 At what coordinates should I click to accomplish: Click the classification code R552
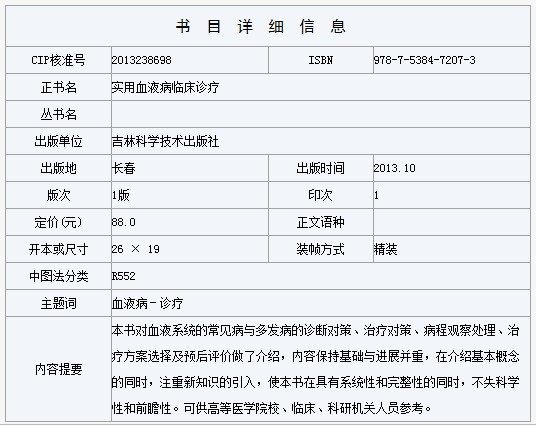(123, 276)
